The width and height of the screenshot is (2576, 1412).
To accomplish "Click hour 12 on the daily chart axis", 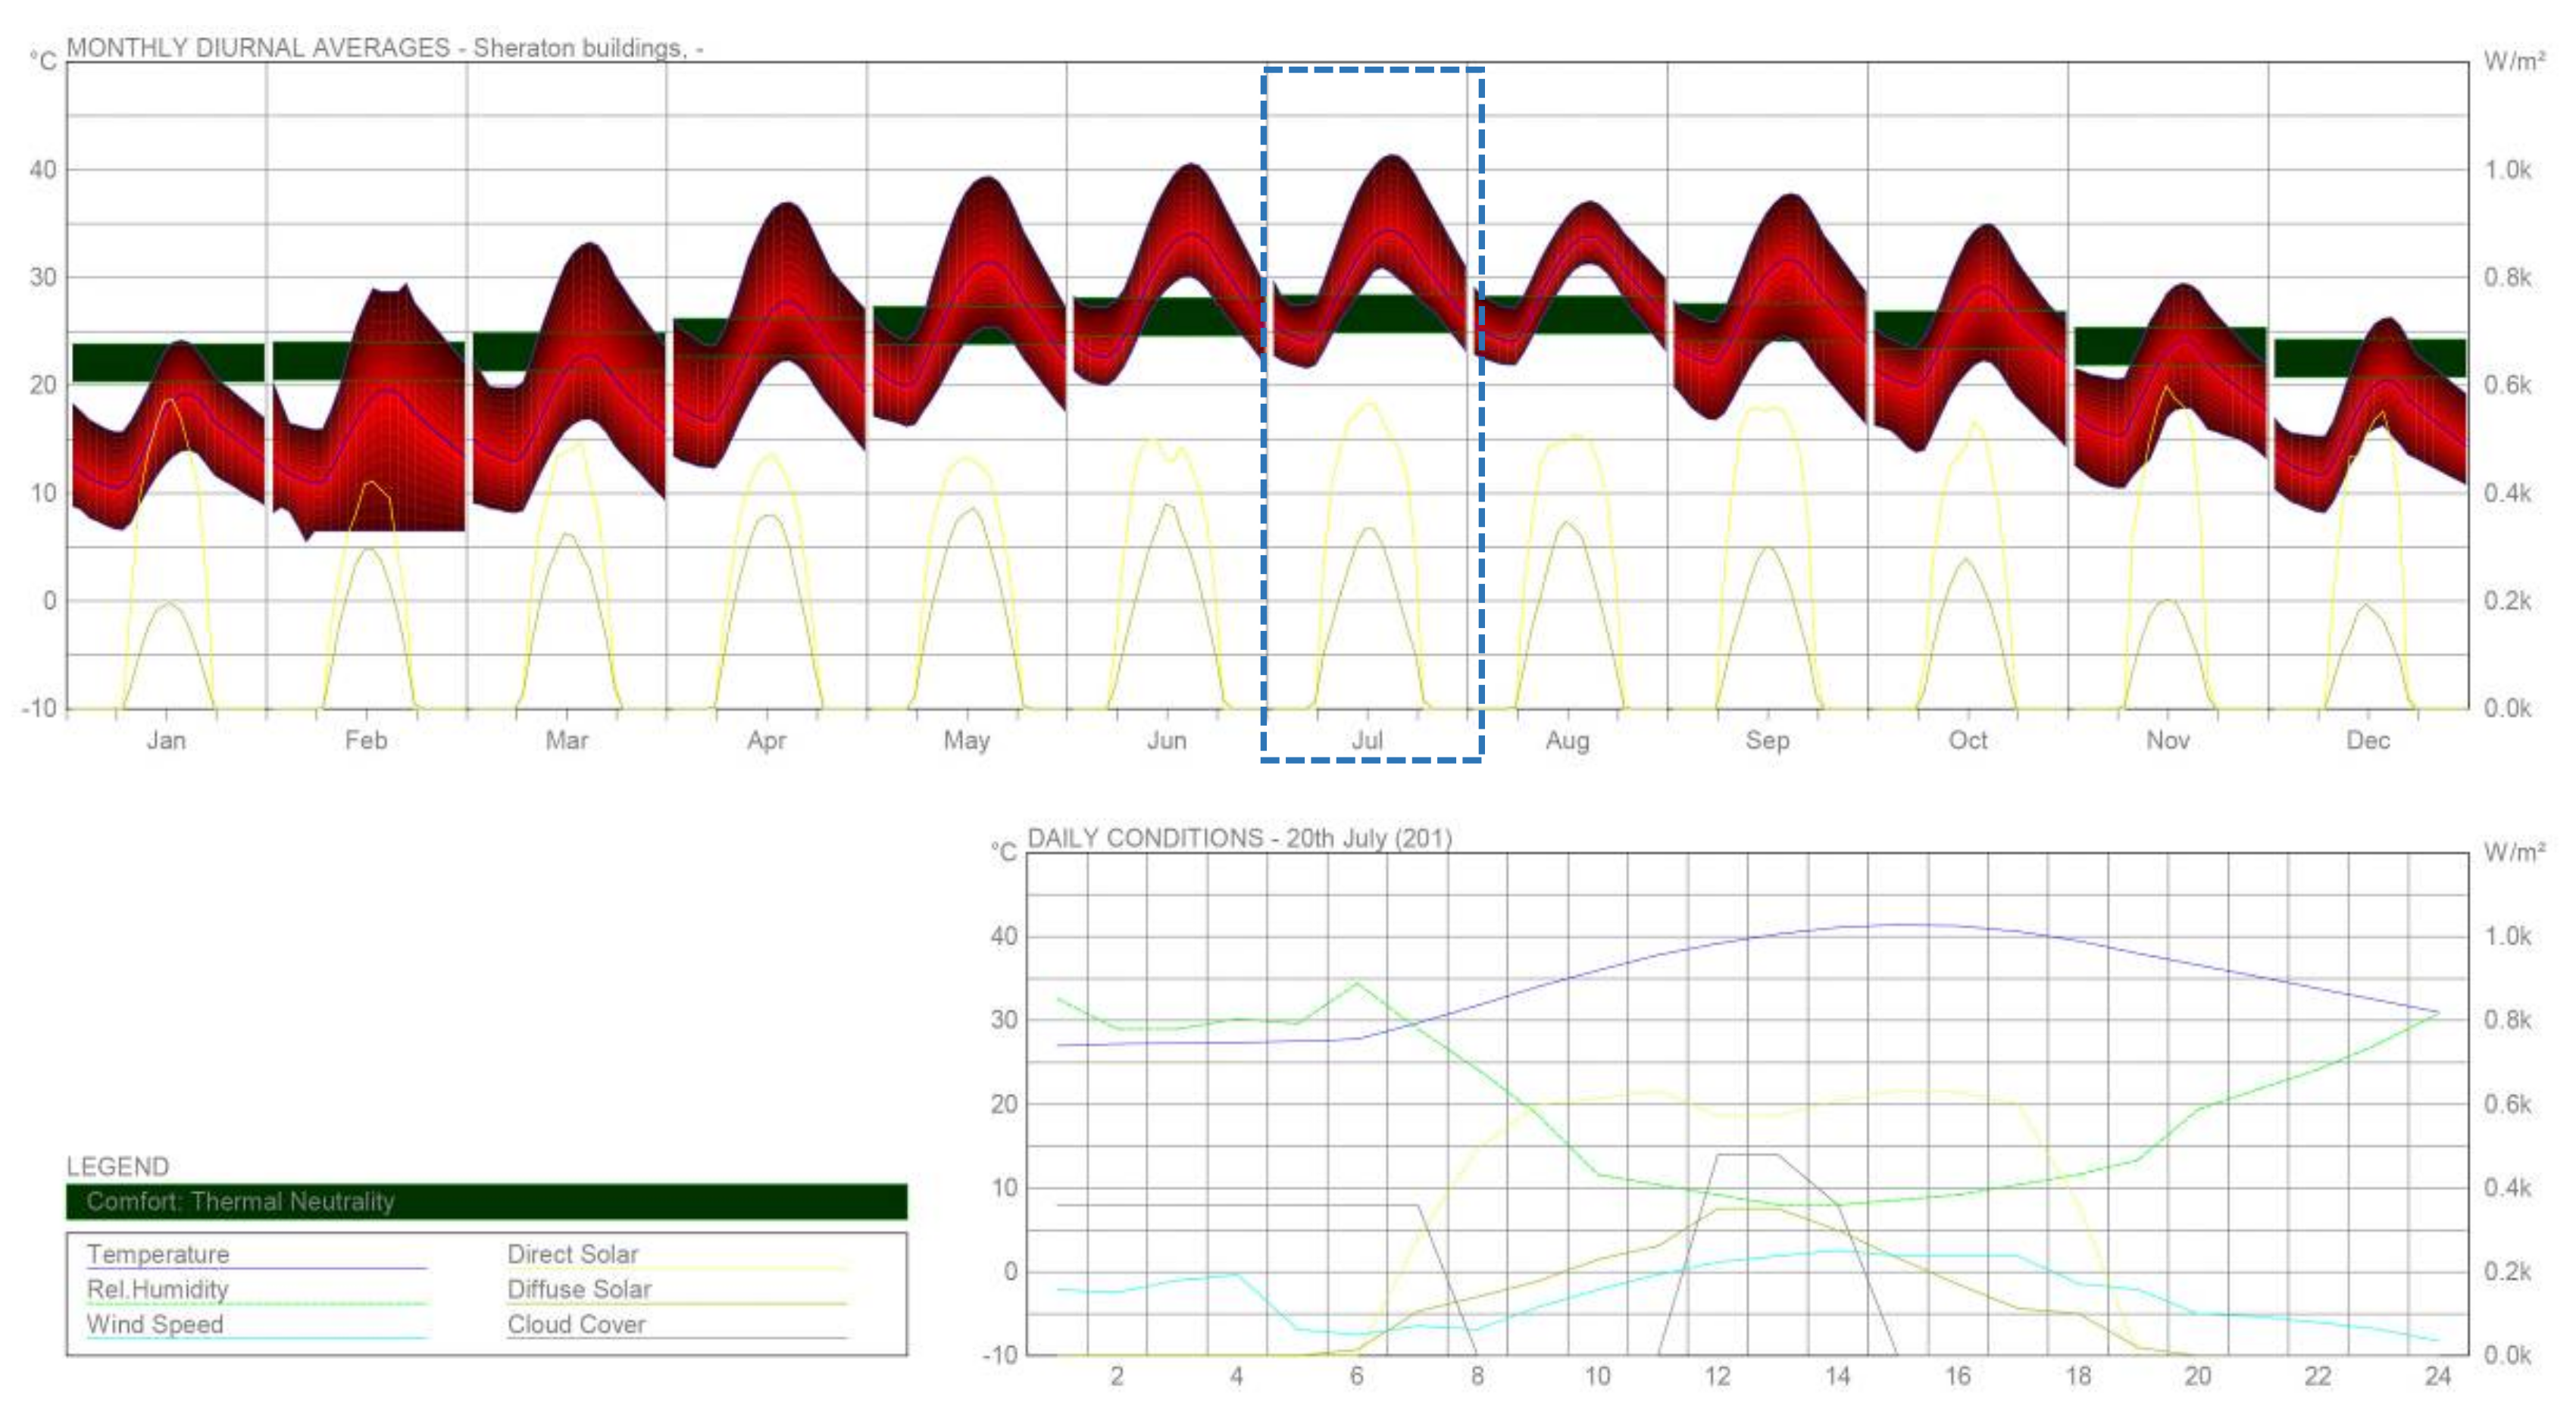I will [x=1717, y=1377].
